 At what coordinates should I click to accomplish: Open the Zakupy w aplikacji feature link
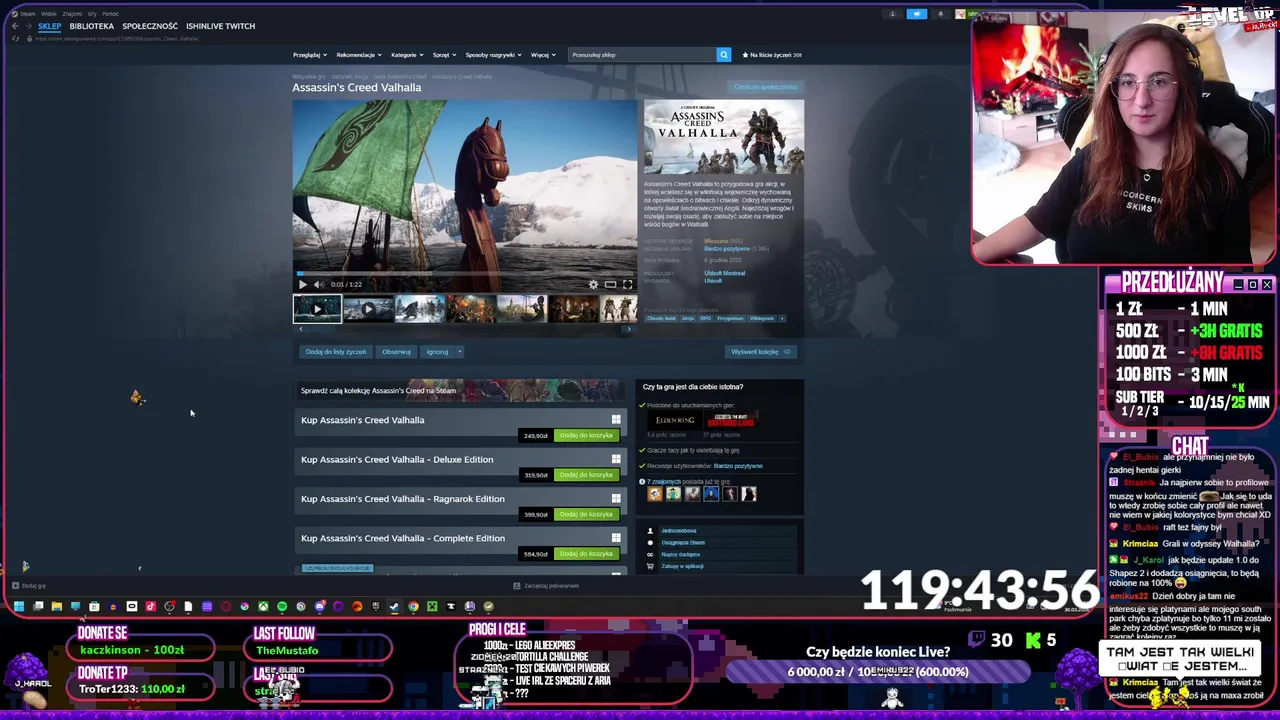(682, 566)
